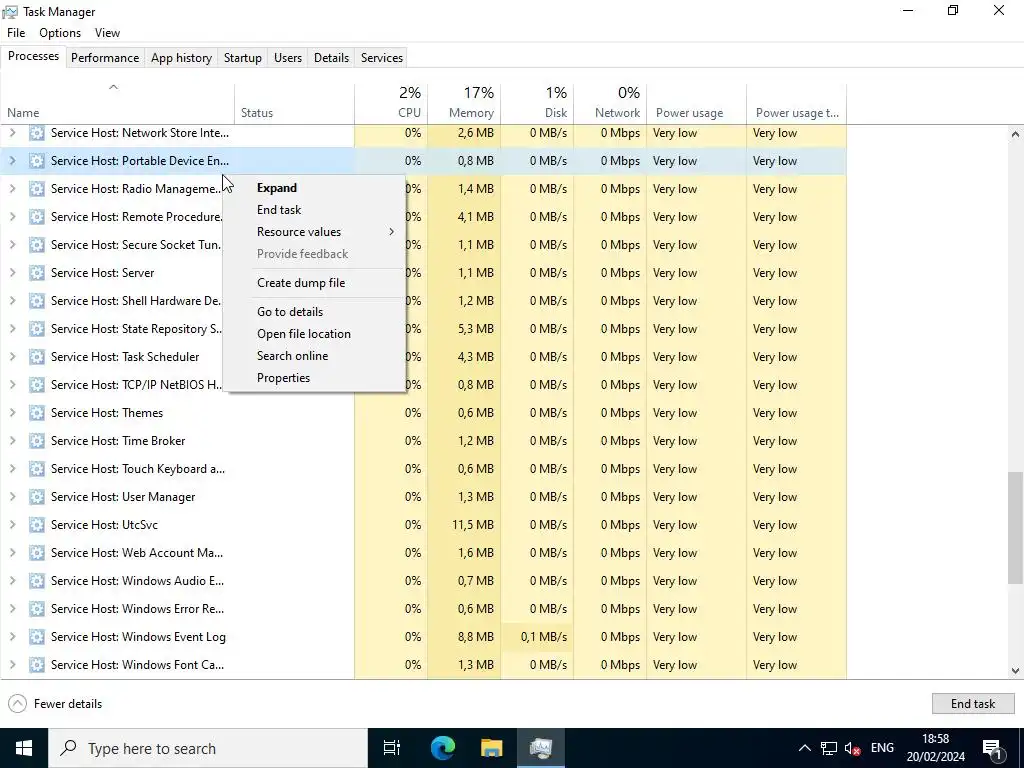
Task: Open the Windows Start menu
Action: coord(24,748)
